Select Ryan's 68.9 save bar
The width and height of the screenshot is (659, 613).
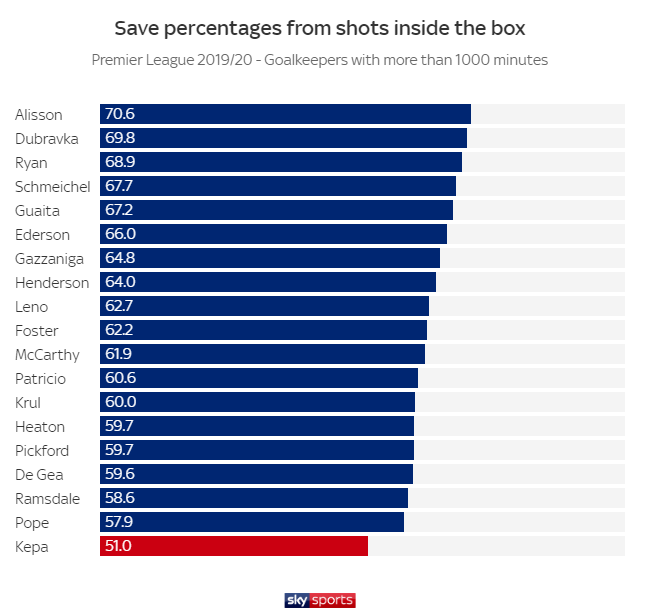[281, 162]
